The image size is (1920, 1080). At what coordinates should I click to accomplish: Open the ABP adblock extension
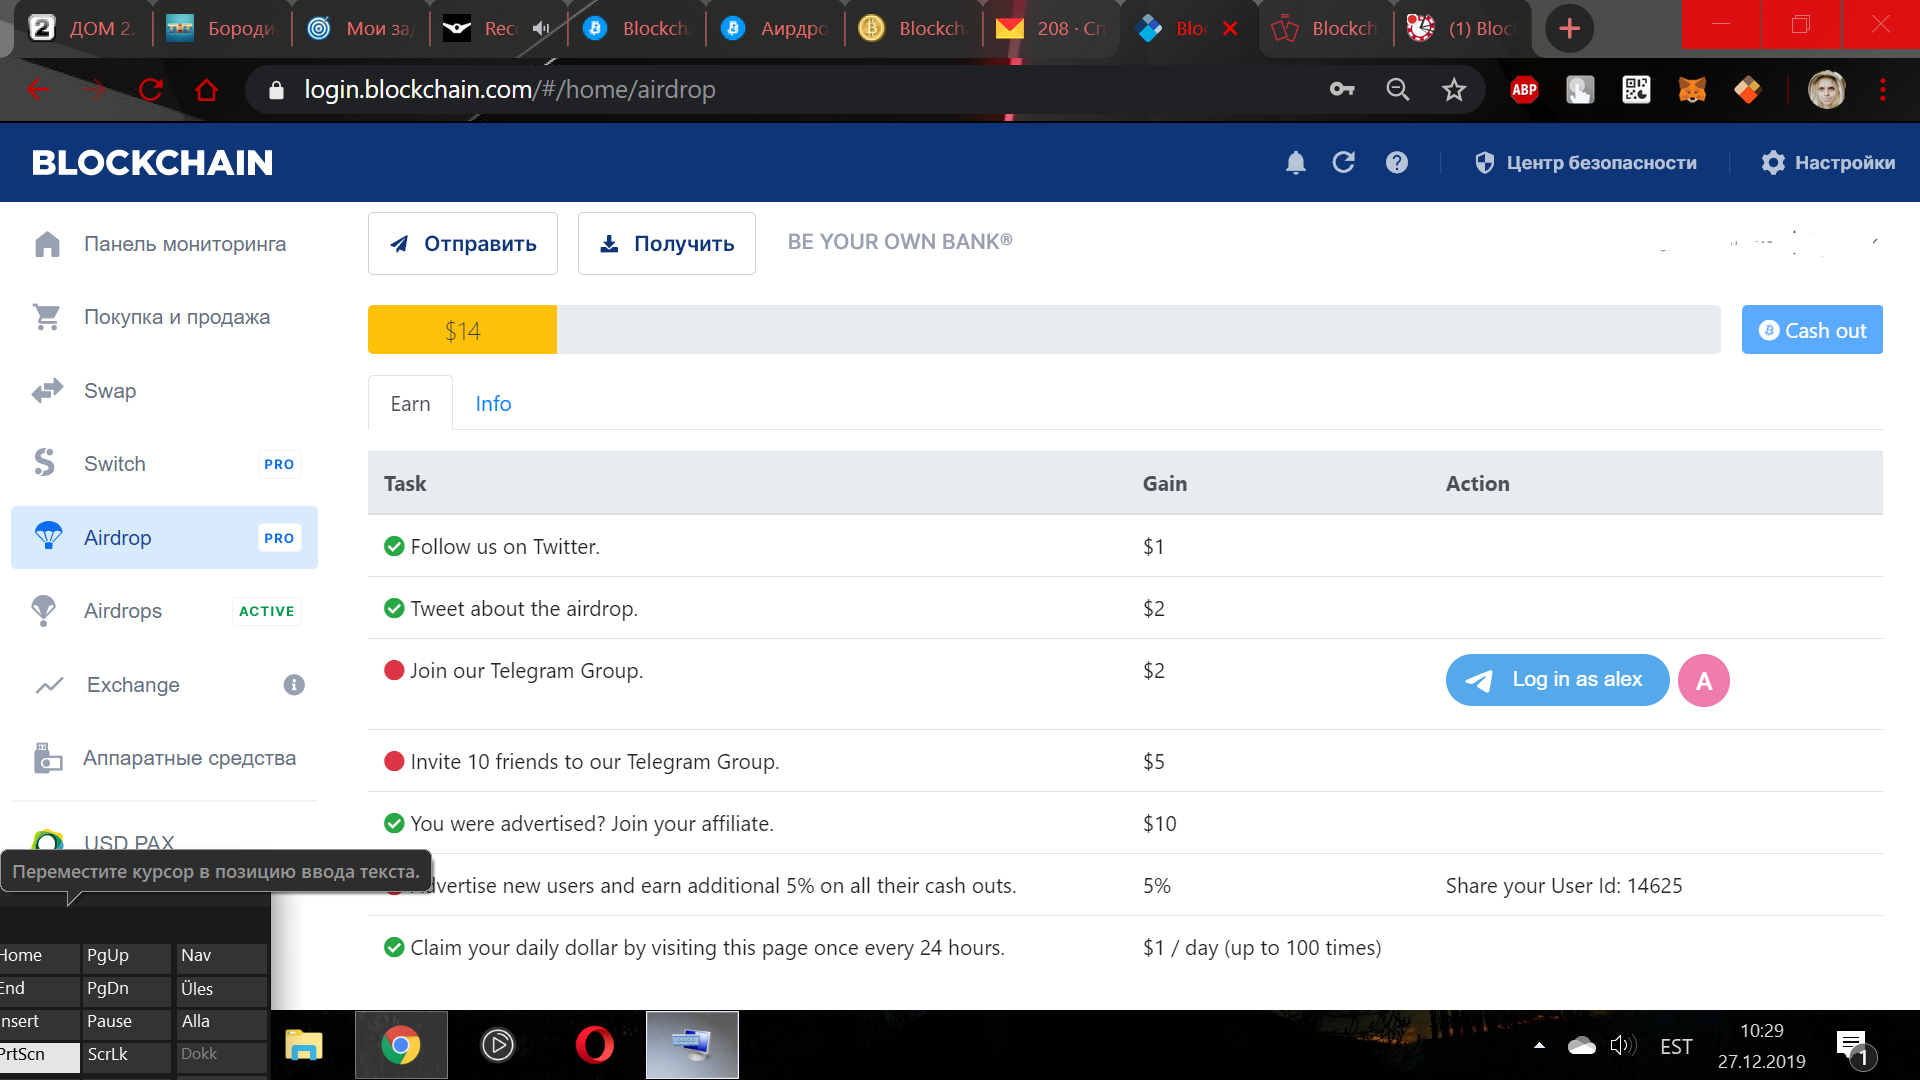1524,90
